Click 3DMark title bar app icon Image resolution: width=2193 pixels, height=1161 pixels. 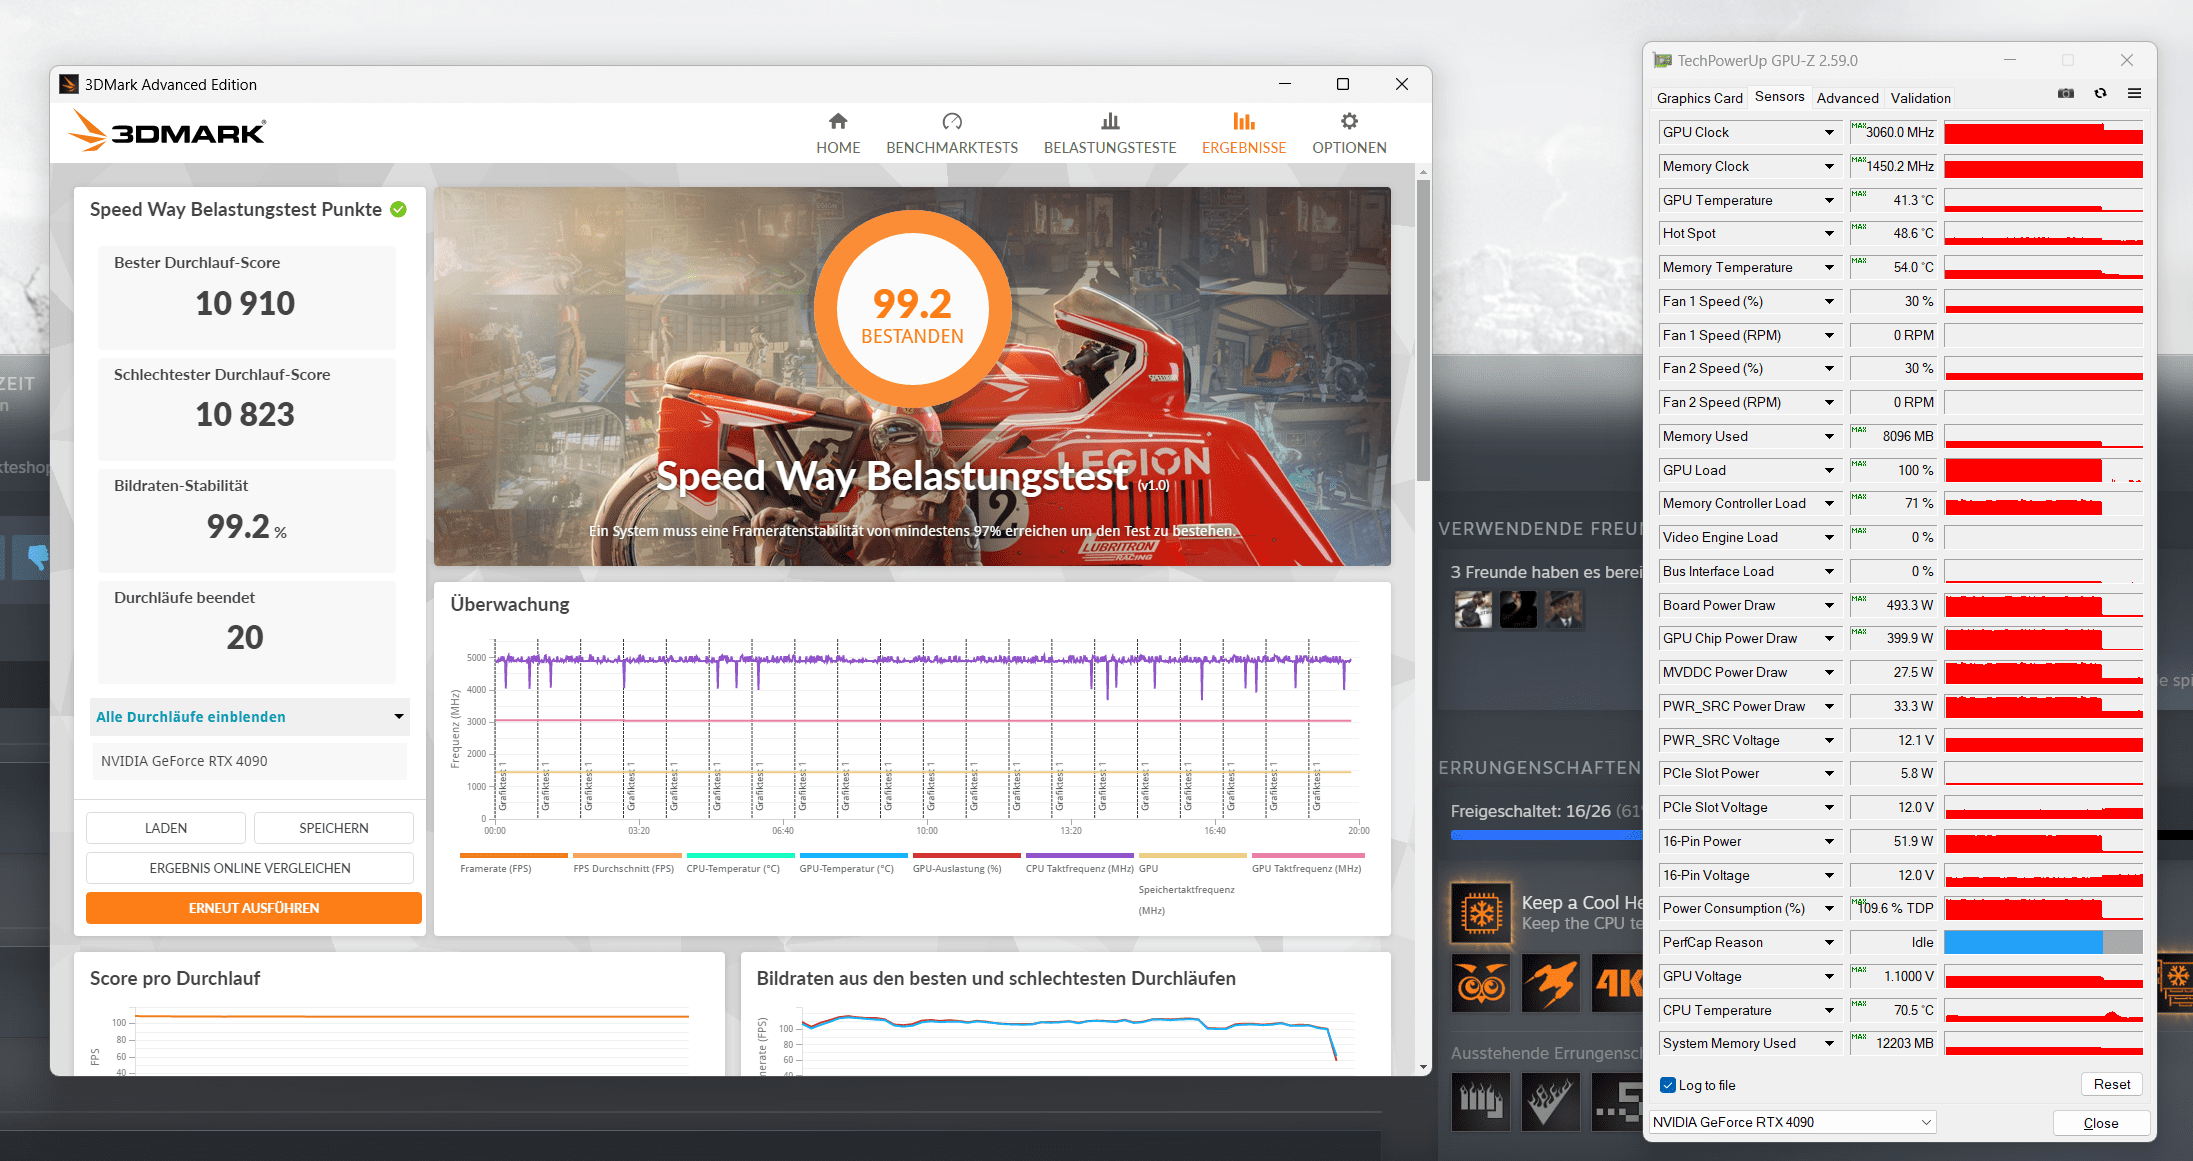point(69,84)
